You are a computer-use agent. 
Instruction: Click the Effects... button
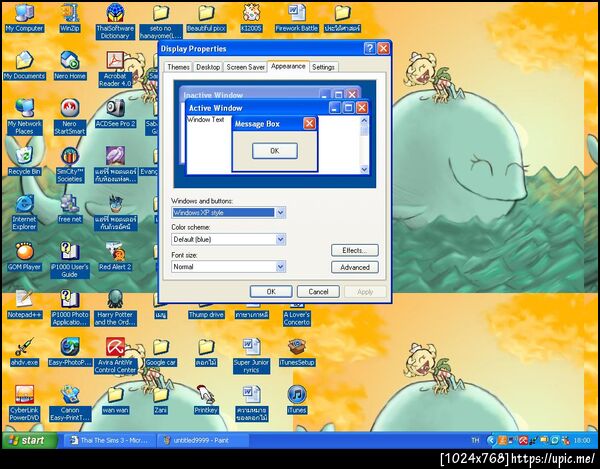355,251
